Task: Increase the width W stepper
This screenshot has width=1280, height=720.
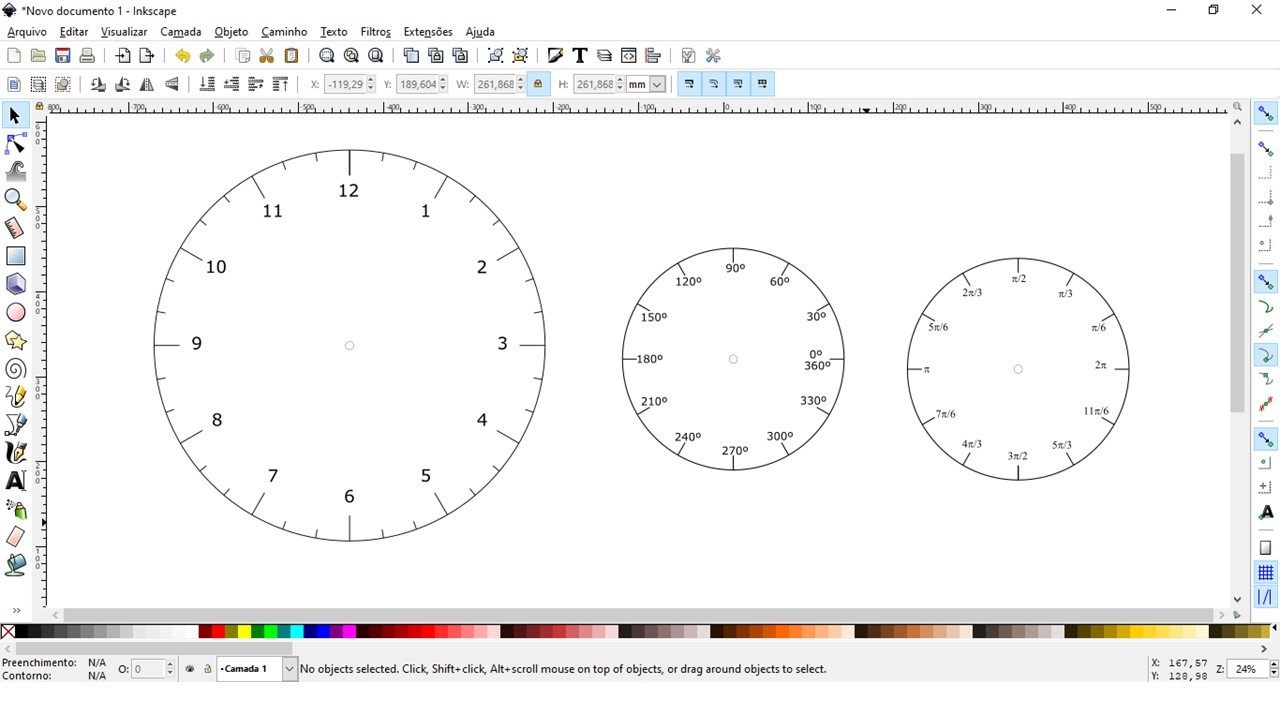Action: (520, 80)
